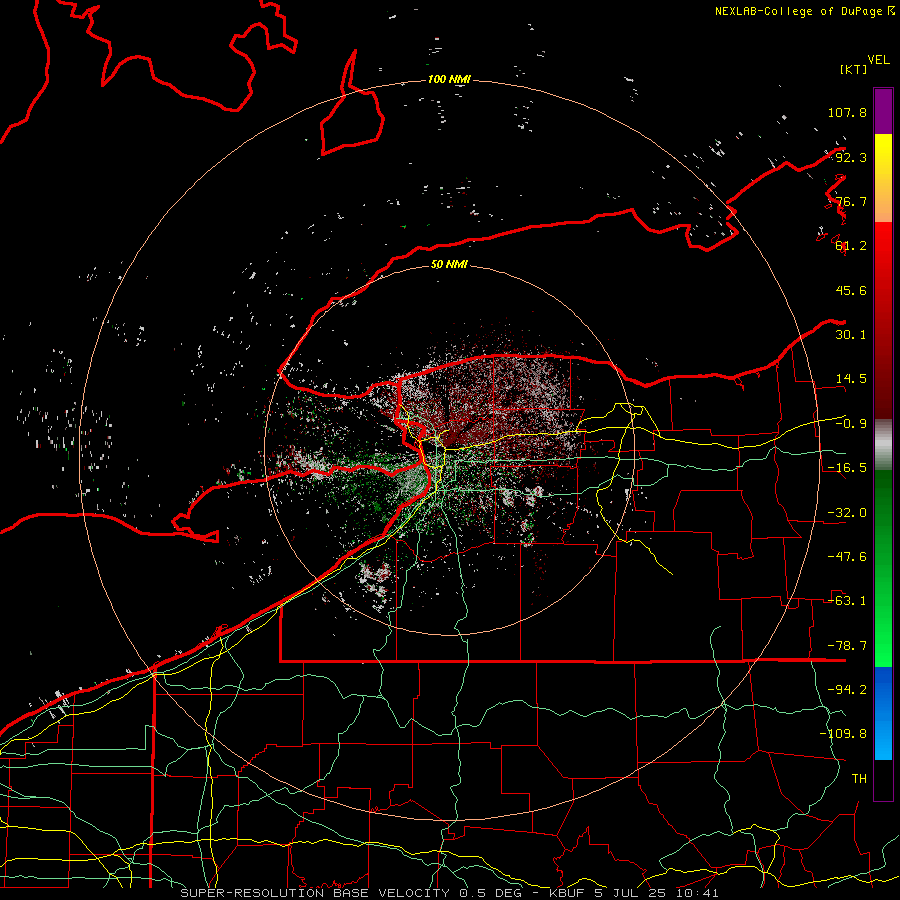
Task: Click the 14.5 velocity scale value
Action: tap(851, 379)
